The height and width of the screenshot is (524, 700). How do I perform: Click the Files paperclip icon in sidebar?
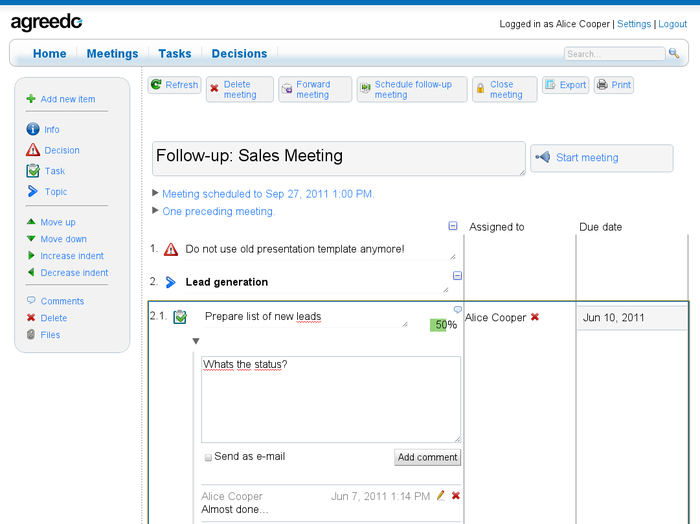[x=32, y=335]
